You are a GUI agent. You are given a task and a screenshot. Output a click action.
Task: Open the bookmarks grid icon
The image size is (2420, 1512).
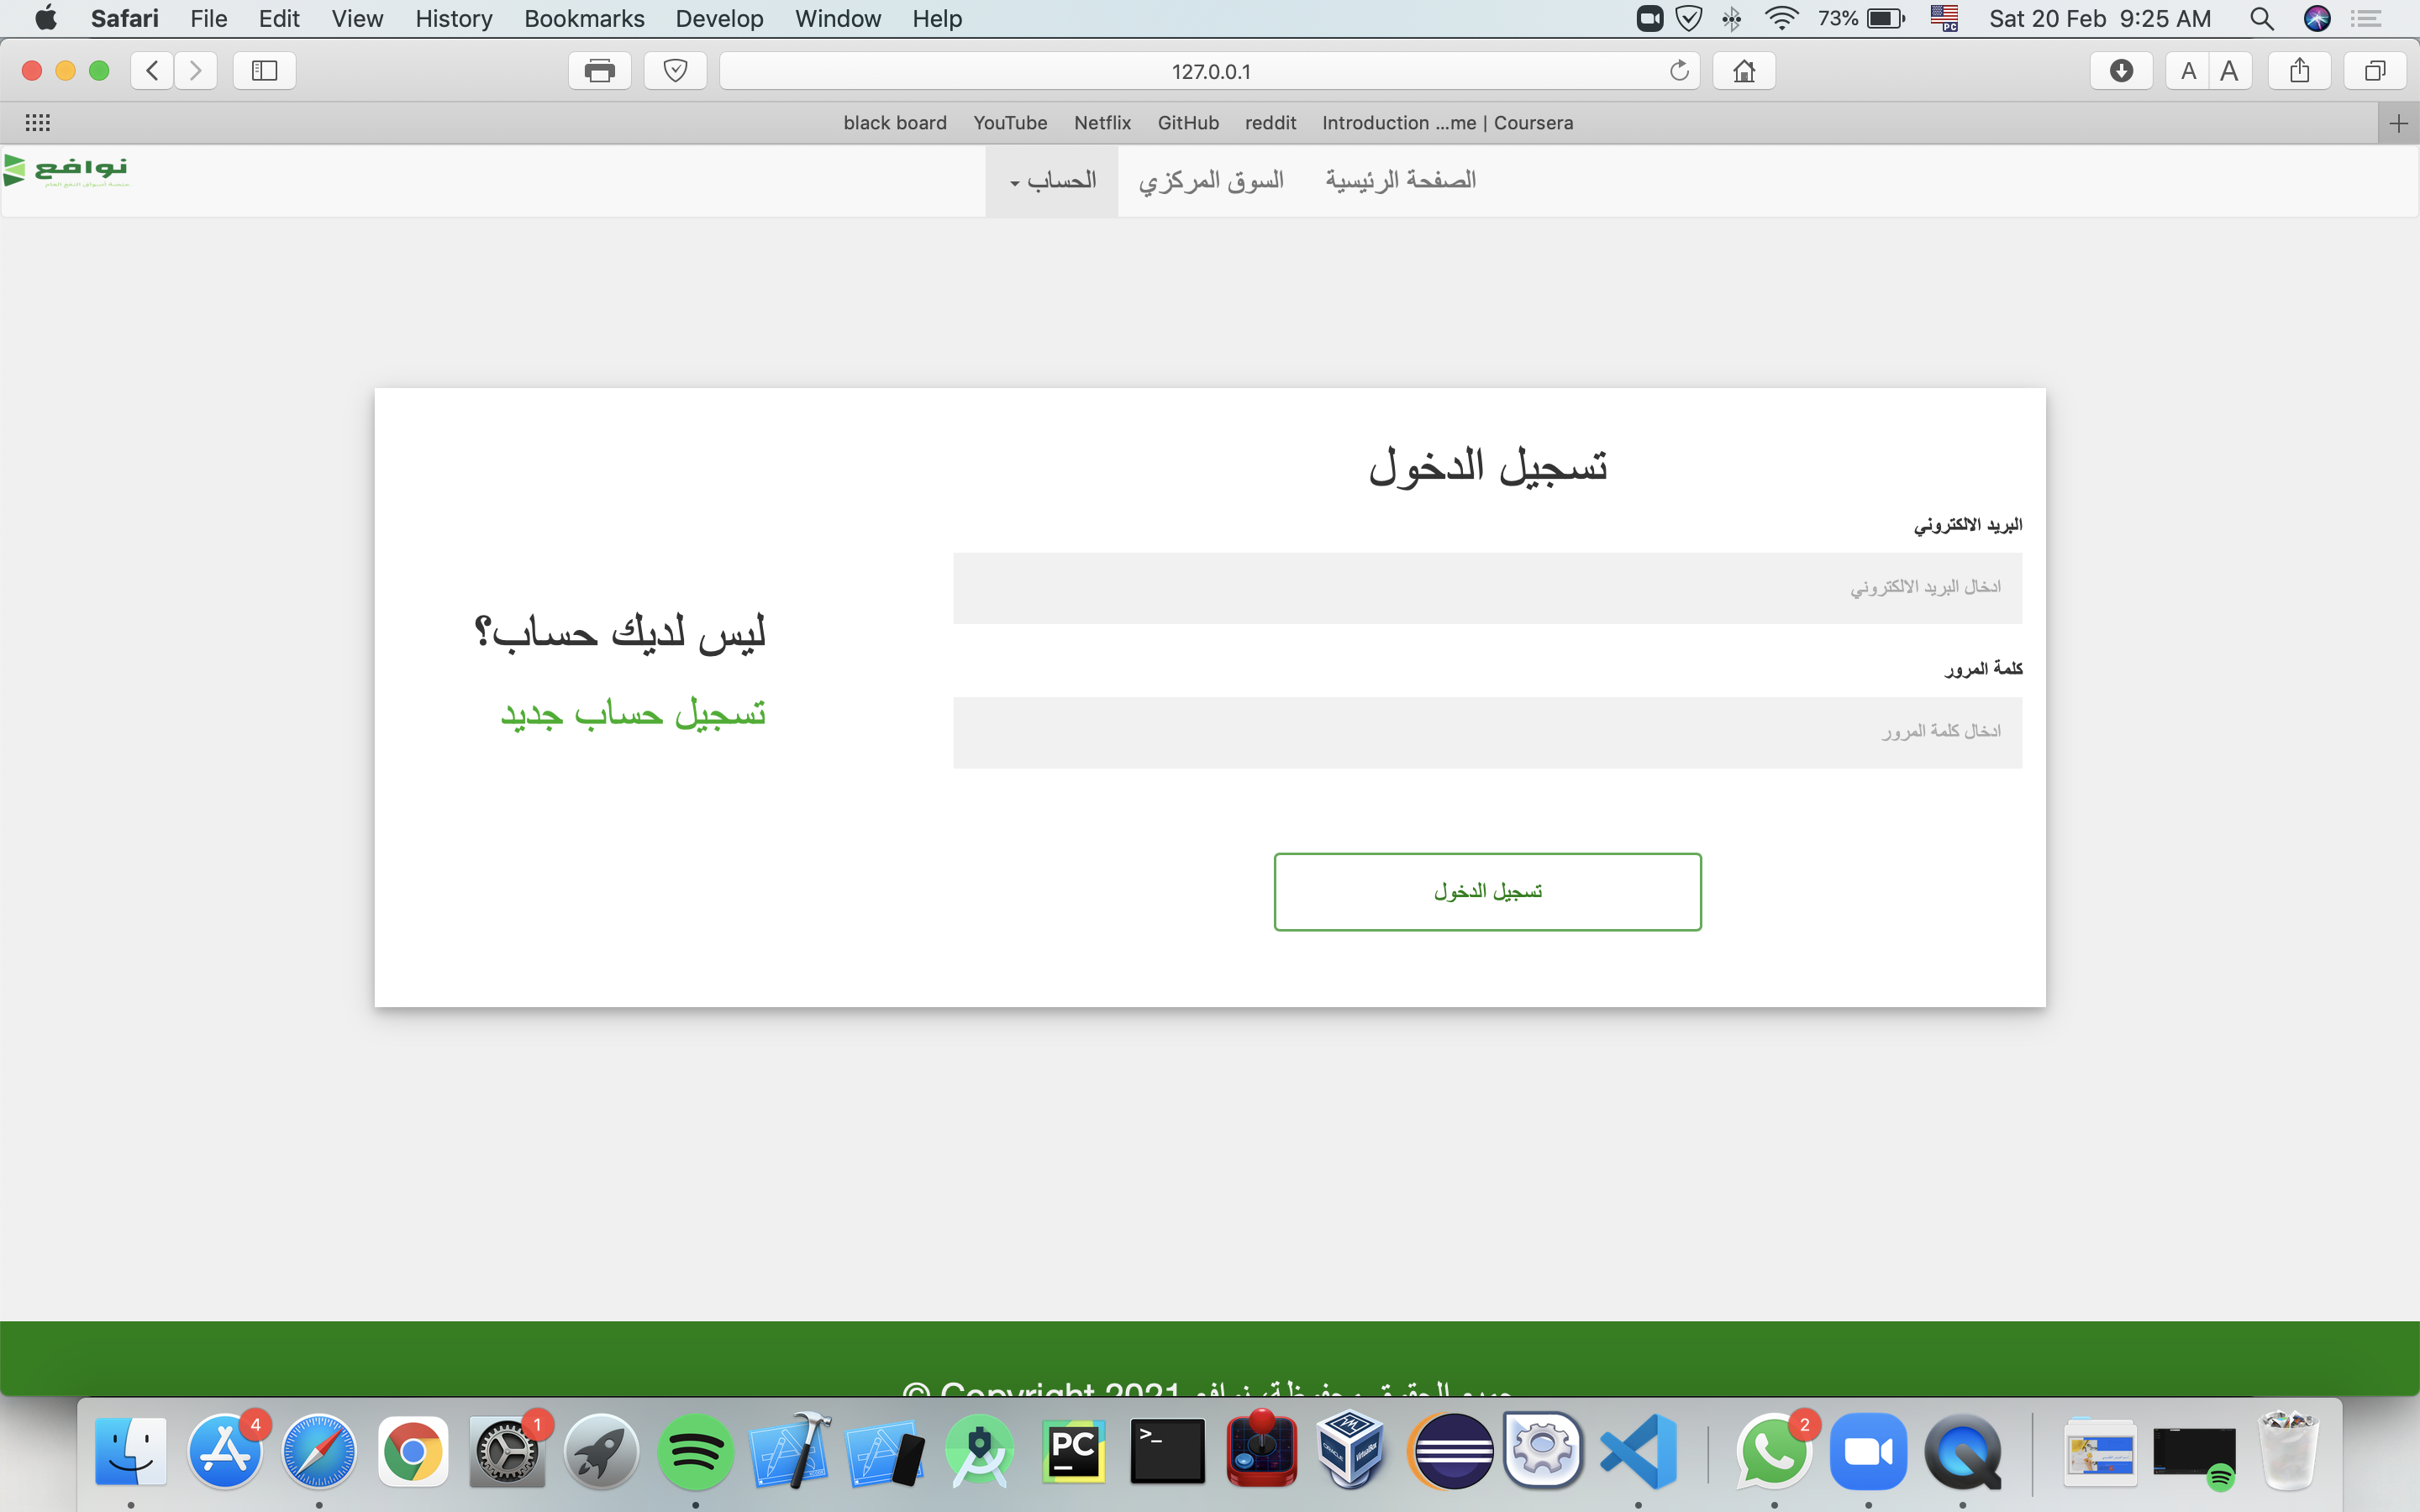(x=38, y=123)
